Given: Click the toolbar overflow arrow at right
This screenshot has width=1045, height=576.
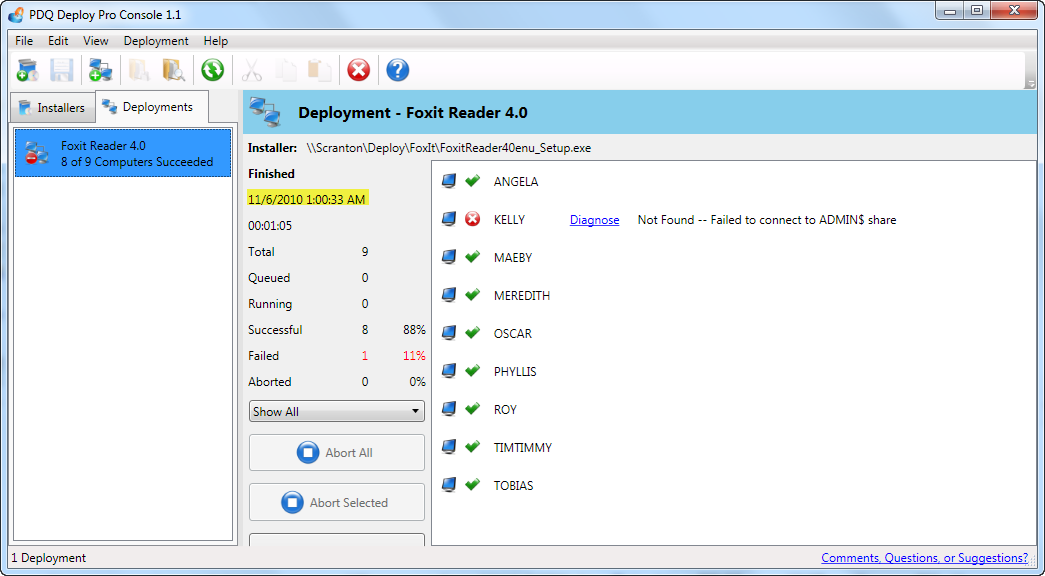Looking at the screenshot, I should point(1030,85).
